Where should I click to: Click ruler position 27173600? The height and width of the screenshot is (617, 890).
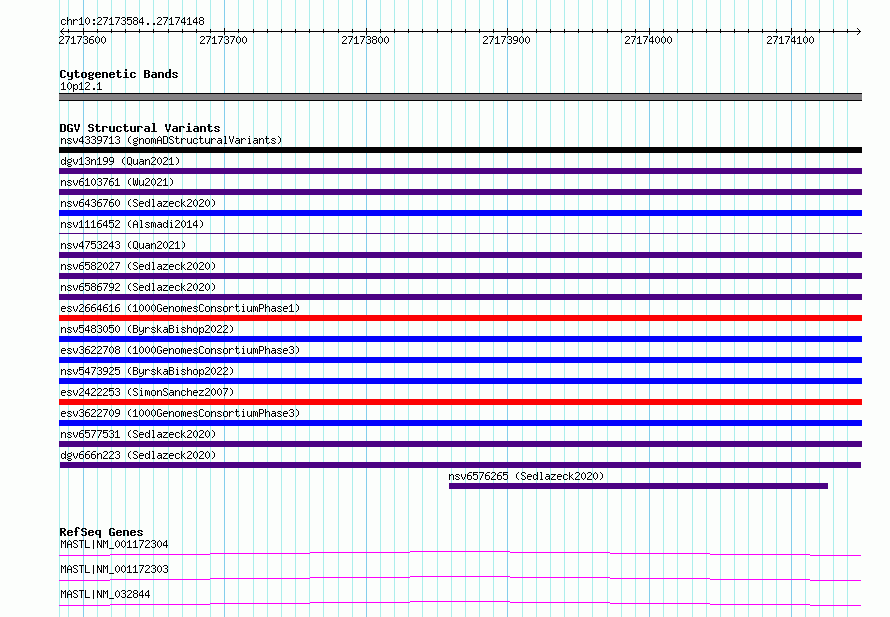(82, 40)
